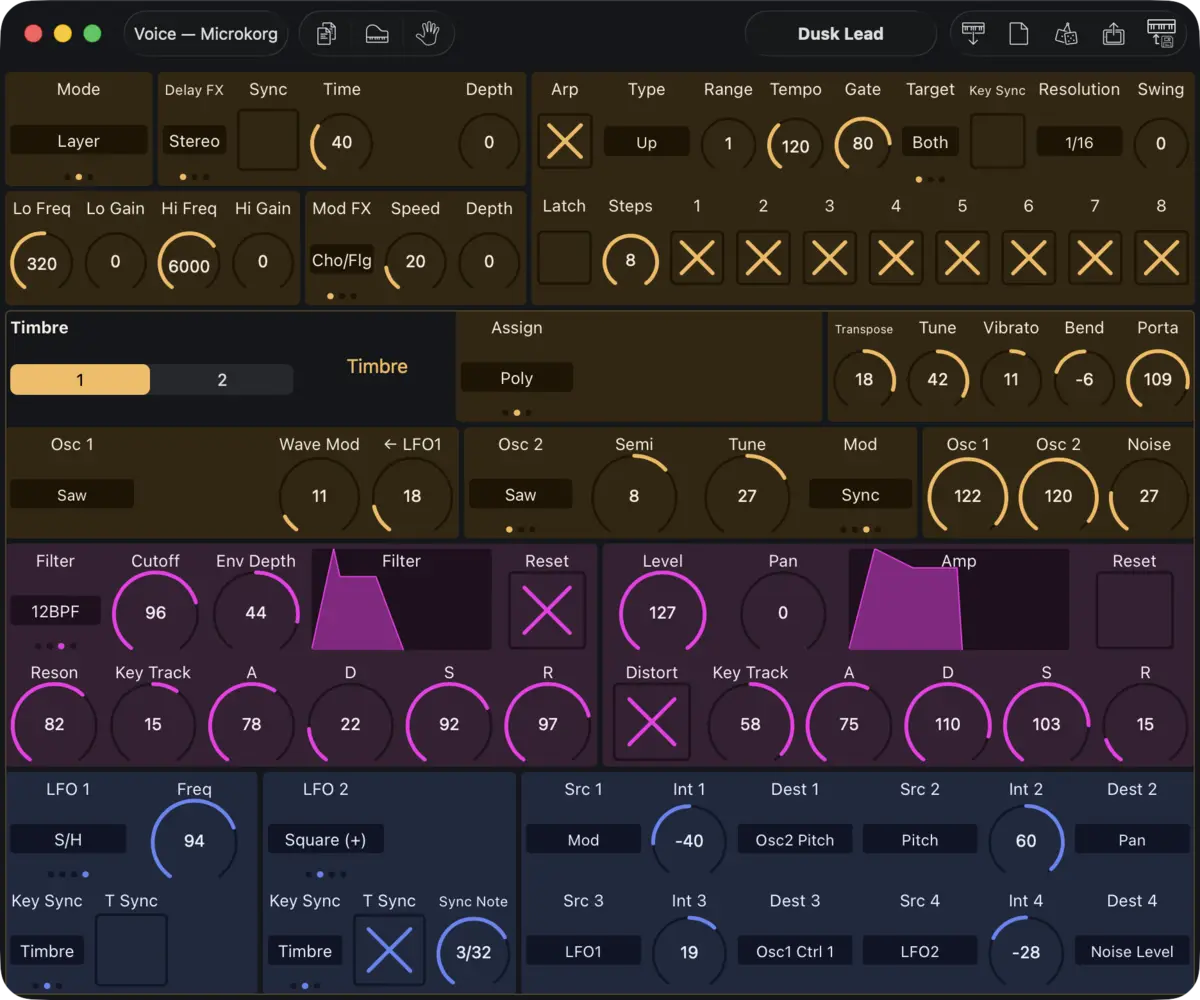Click the keyboard save-to-disk icon

(1161, 34)
